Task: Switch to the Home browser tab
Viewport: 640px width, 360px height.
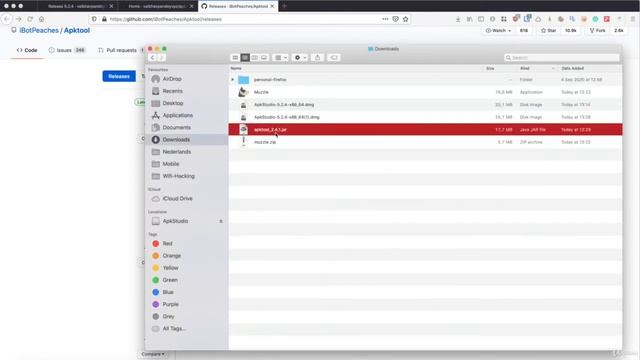Action: [x=158, y=6]
